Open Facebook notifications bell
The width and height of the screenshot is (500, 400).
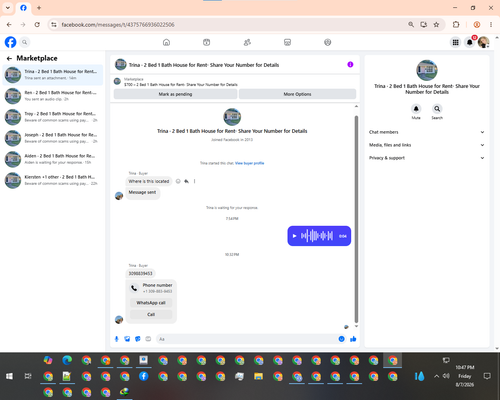point(470,42)
